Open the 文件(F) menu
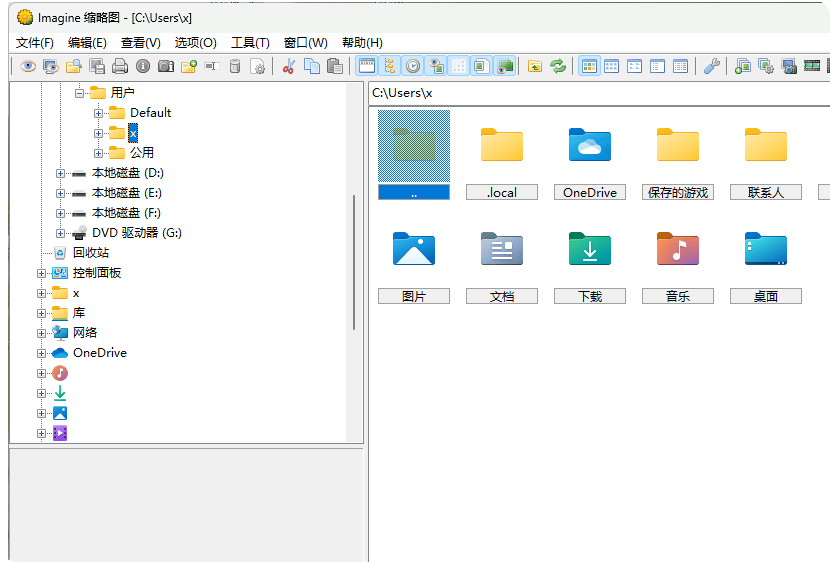The width and height of the screenshot is (830, 562). [34, 43]
